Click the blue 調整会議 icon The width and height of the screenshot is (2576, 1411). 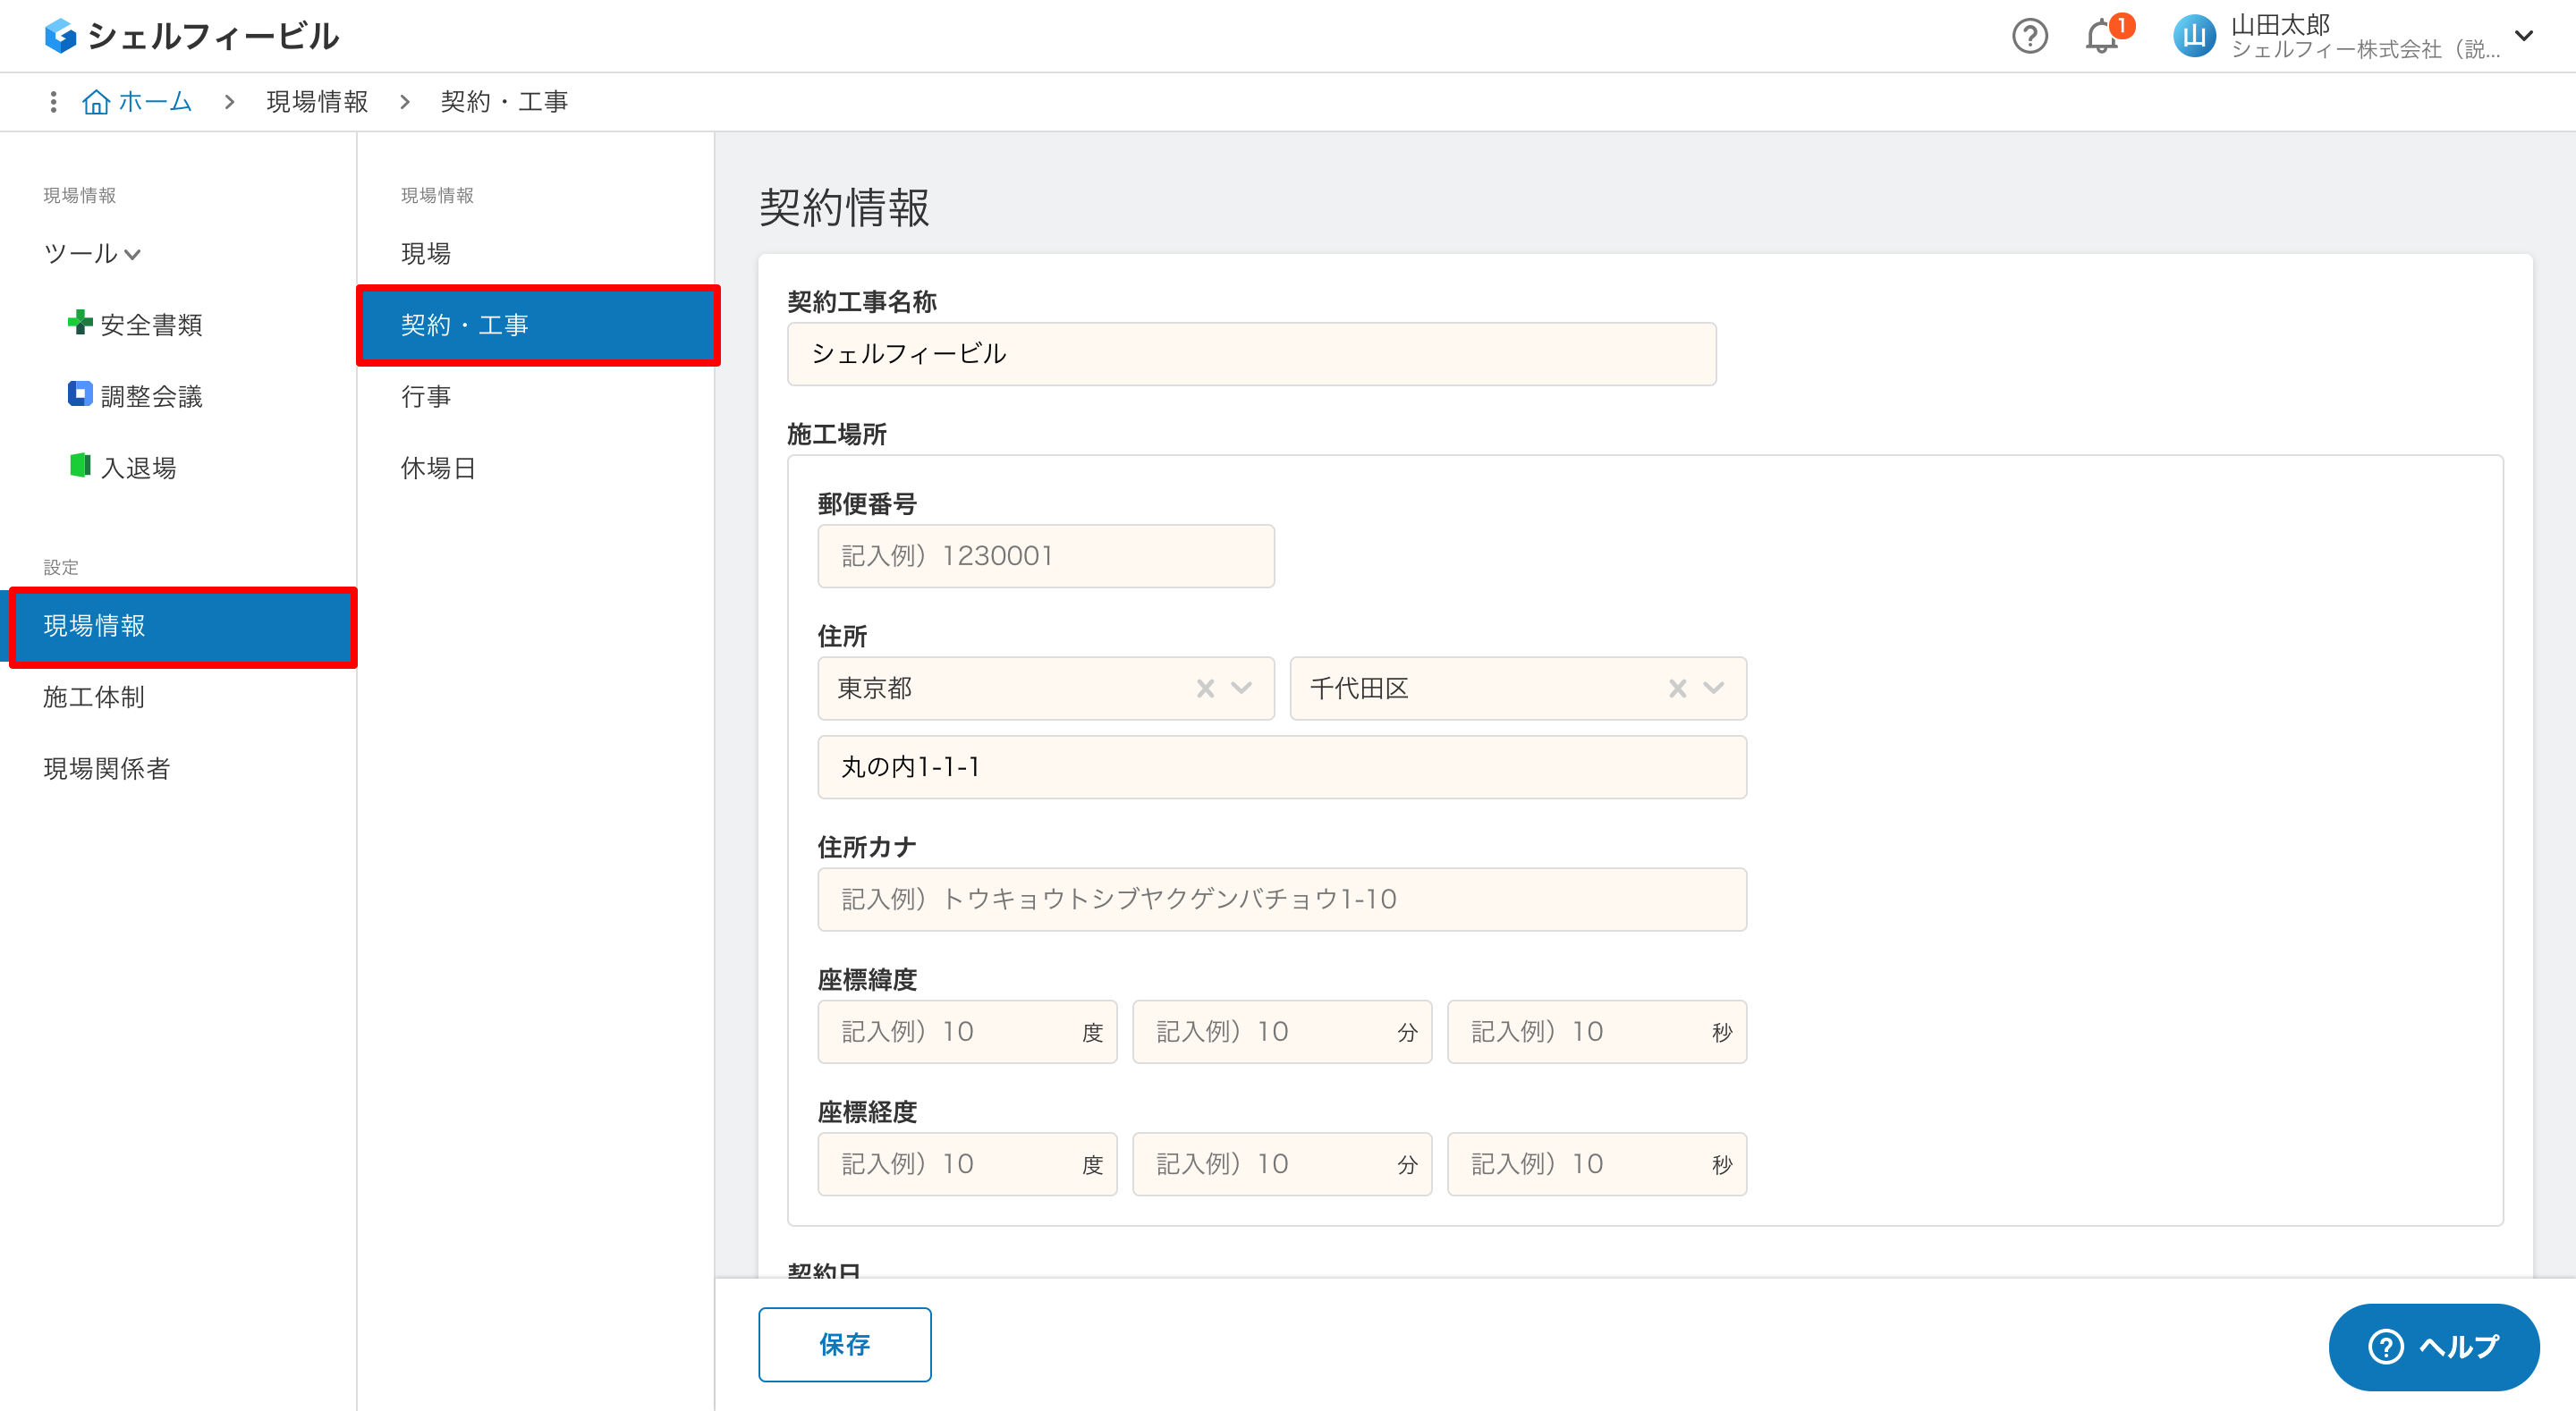[79, 394]
